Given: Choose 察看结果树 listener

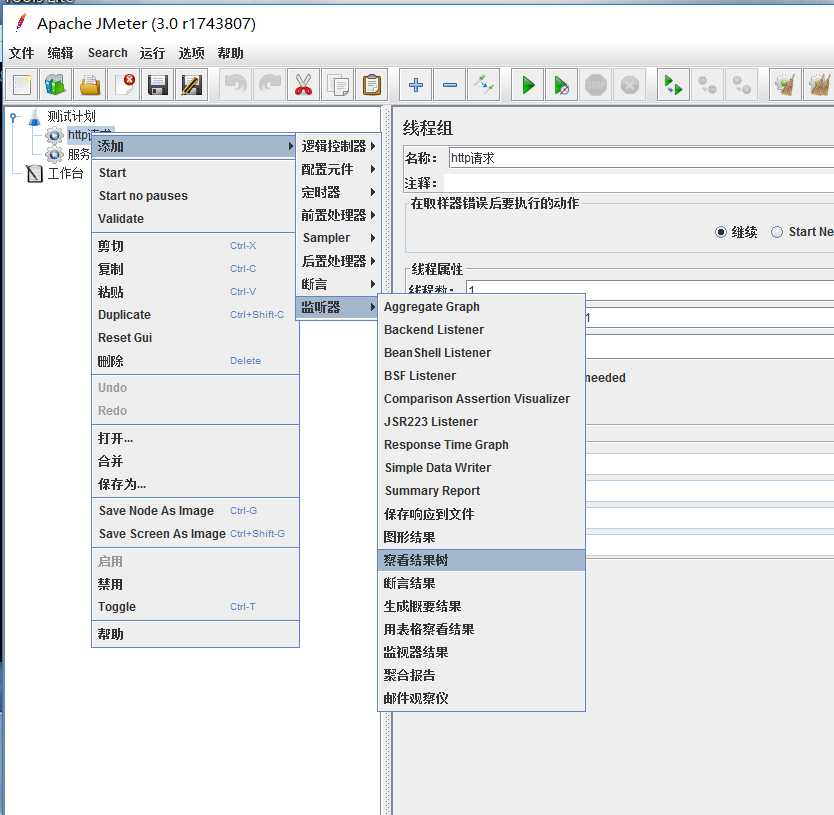Looking at the screenshot, I should tap(481, 560).
